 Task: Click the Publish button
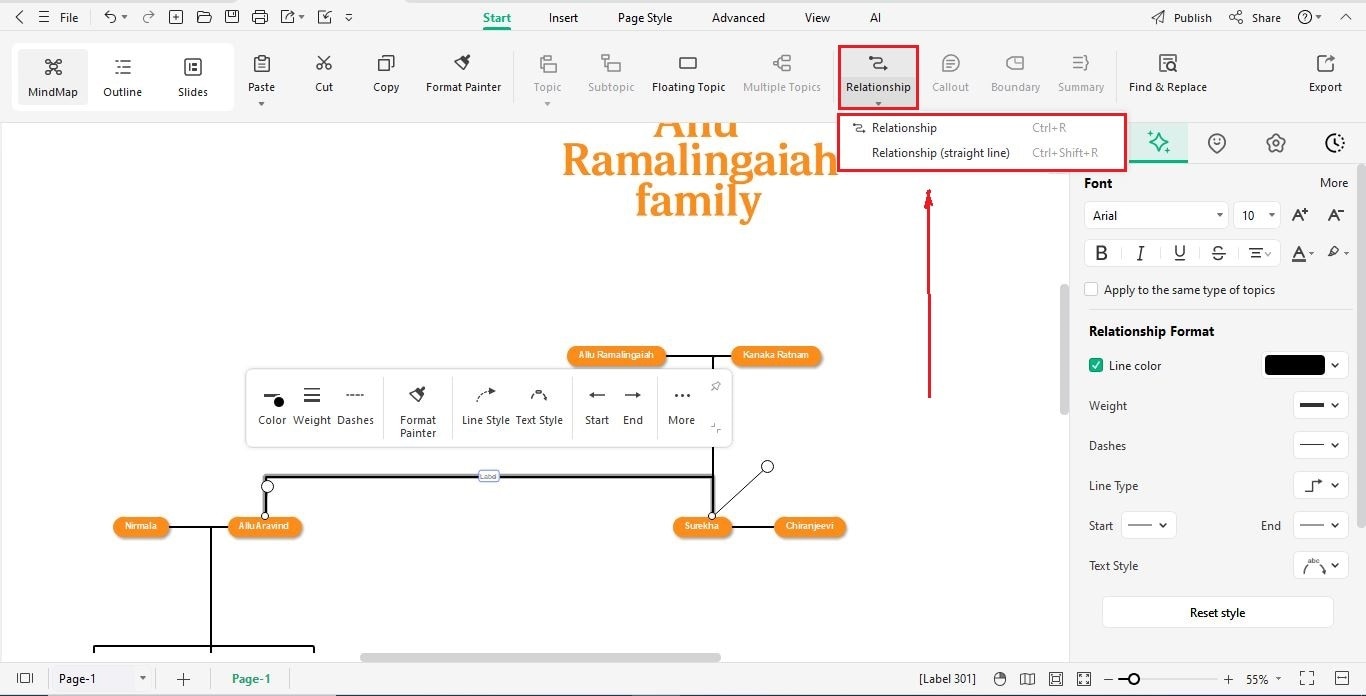pyautogui.click(x=1181, y=18)
